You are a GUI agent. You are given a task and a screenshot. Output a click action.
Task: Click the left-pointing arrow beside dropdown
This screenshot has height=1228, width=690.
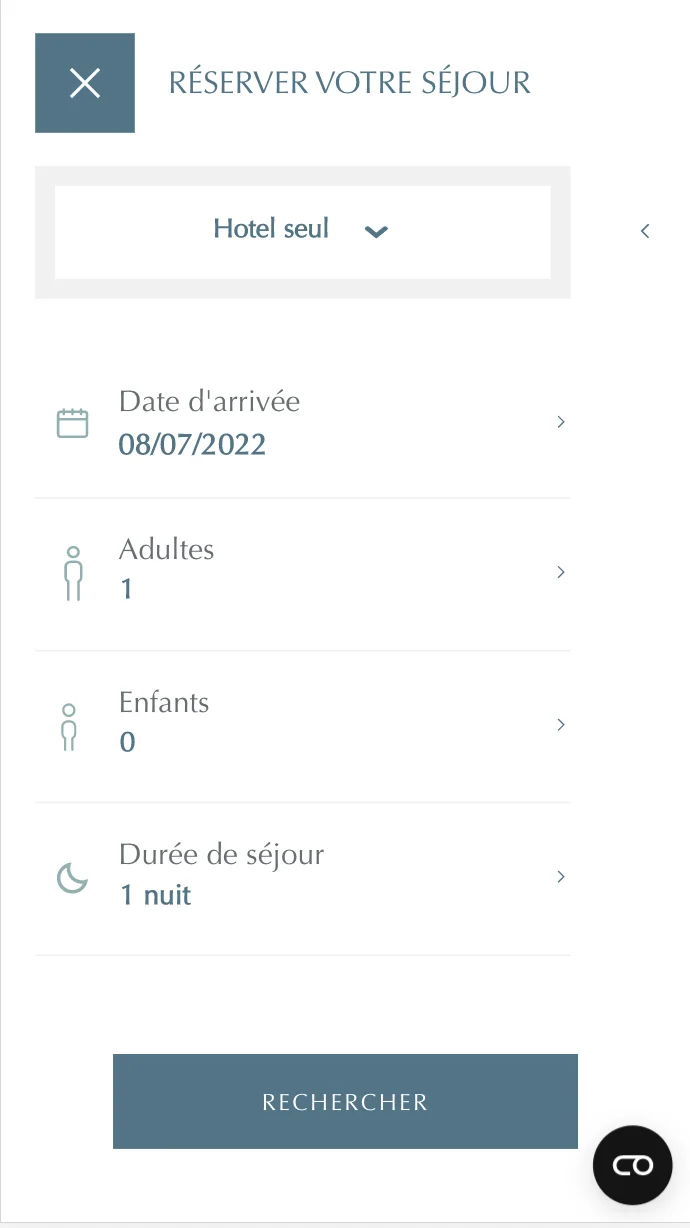point(645,231)
